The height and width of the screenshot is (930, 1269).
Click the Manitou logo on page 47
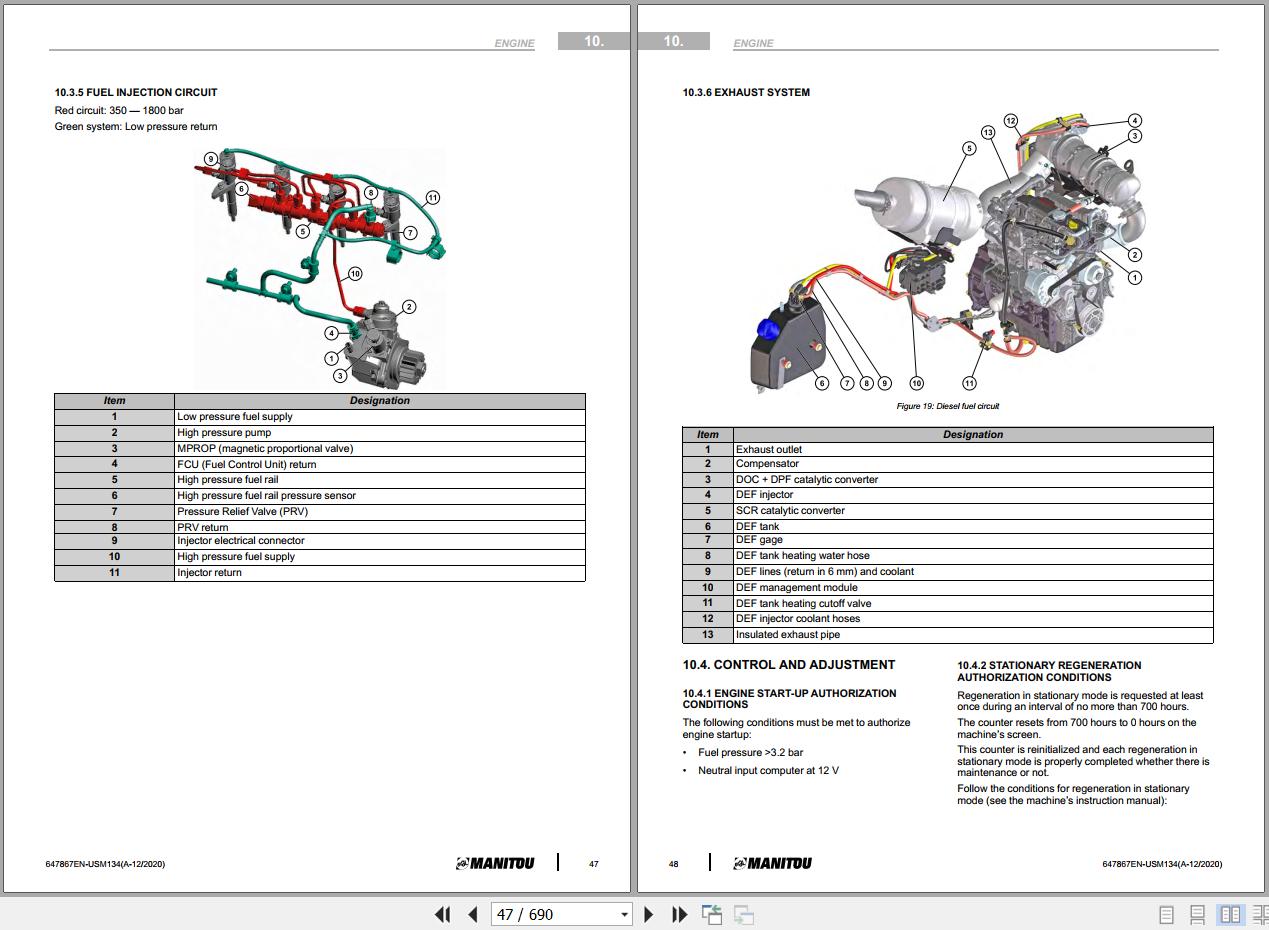[495, 863]
